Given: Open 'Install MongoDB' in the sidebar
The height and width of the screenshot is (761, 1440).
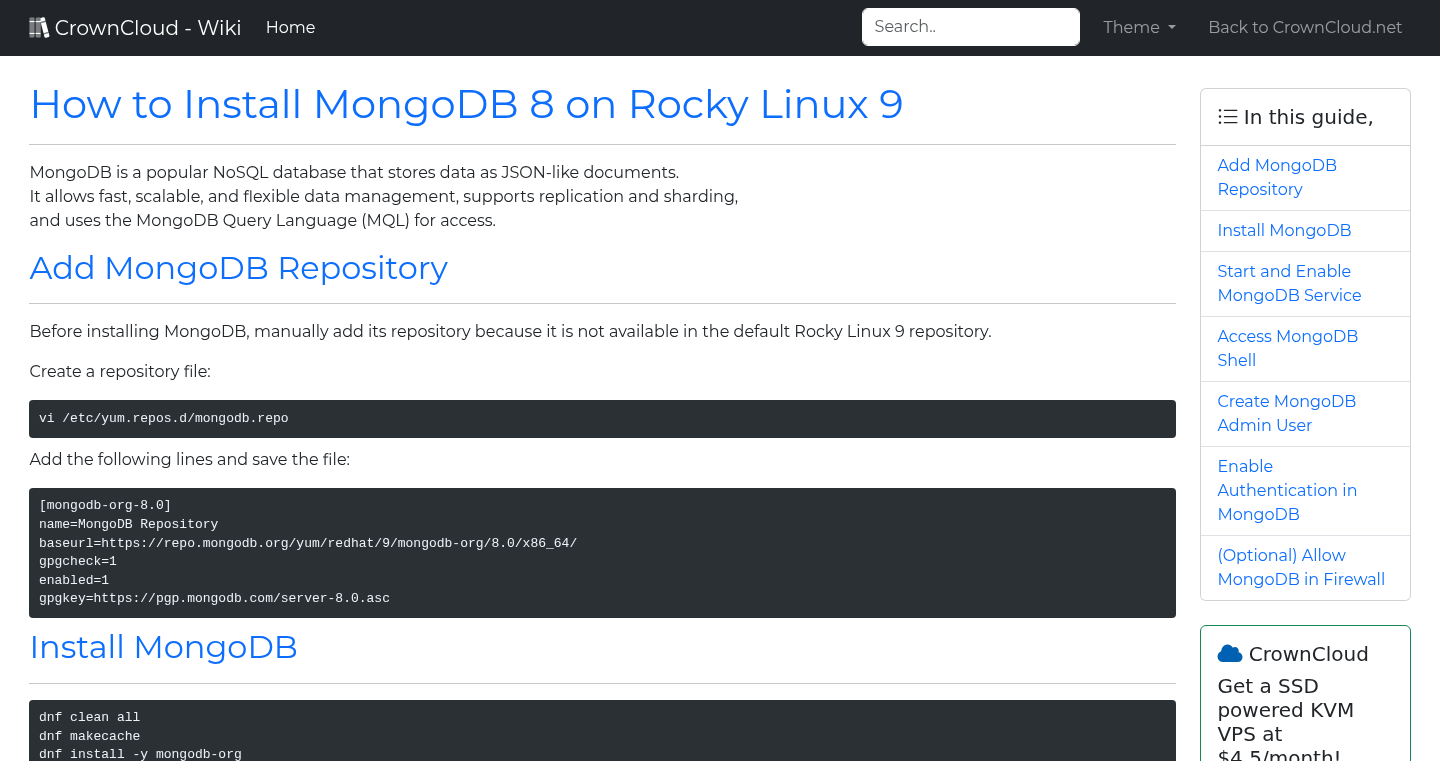Looking at the screenshot, I should coord(1284,230).
